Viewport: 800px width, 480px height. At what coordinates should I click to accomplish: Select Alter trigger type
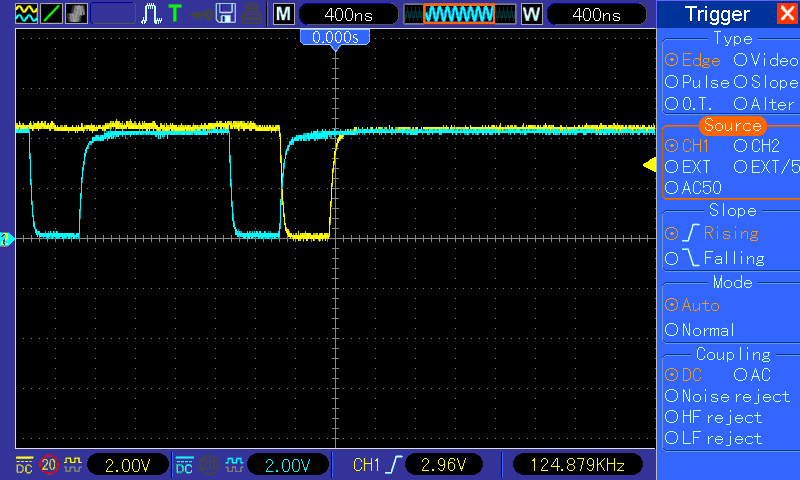(x=764, y=104)
